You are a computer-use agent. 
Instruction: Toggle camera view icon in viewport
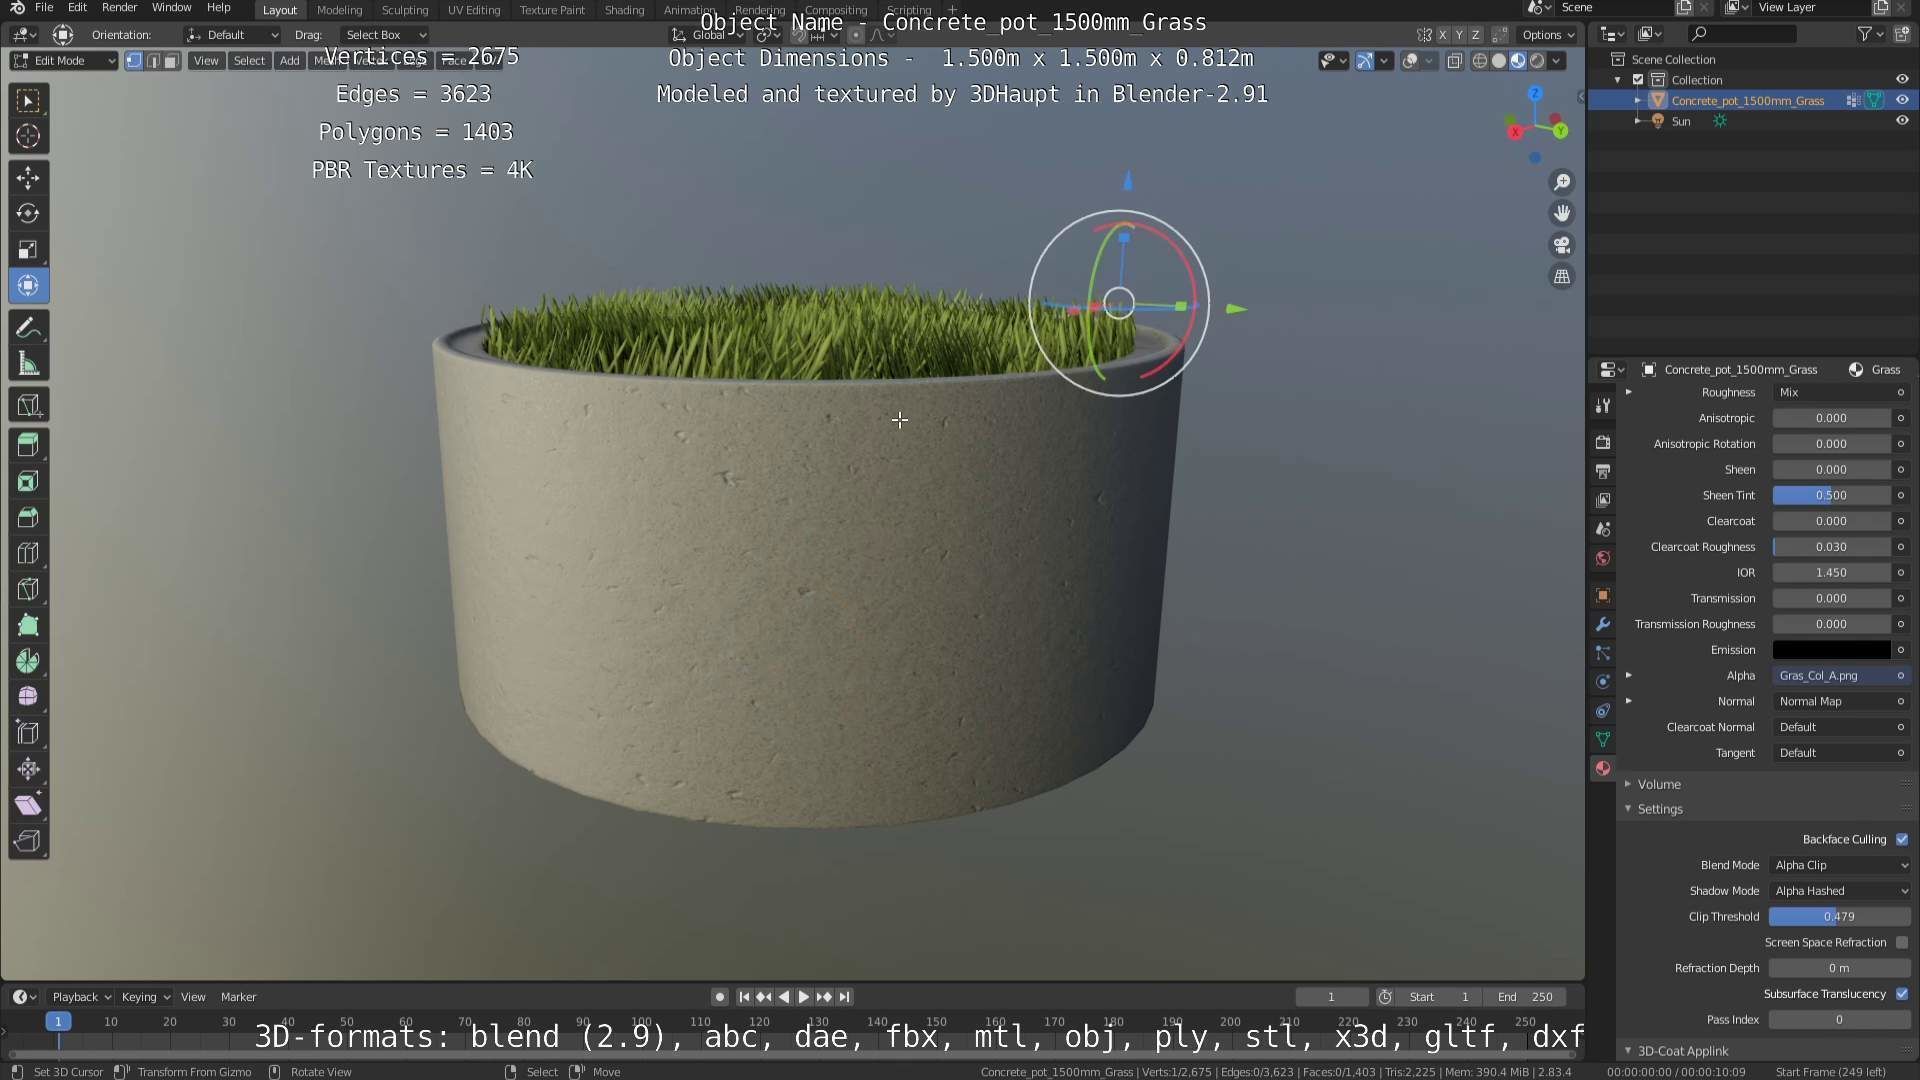click(x=1561, y=245)
